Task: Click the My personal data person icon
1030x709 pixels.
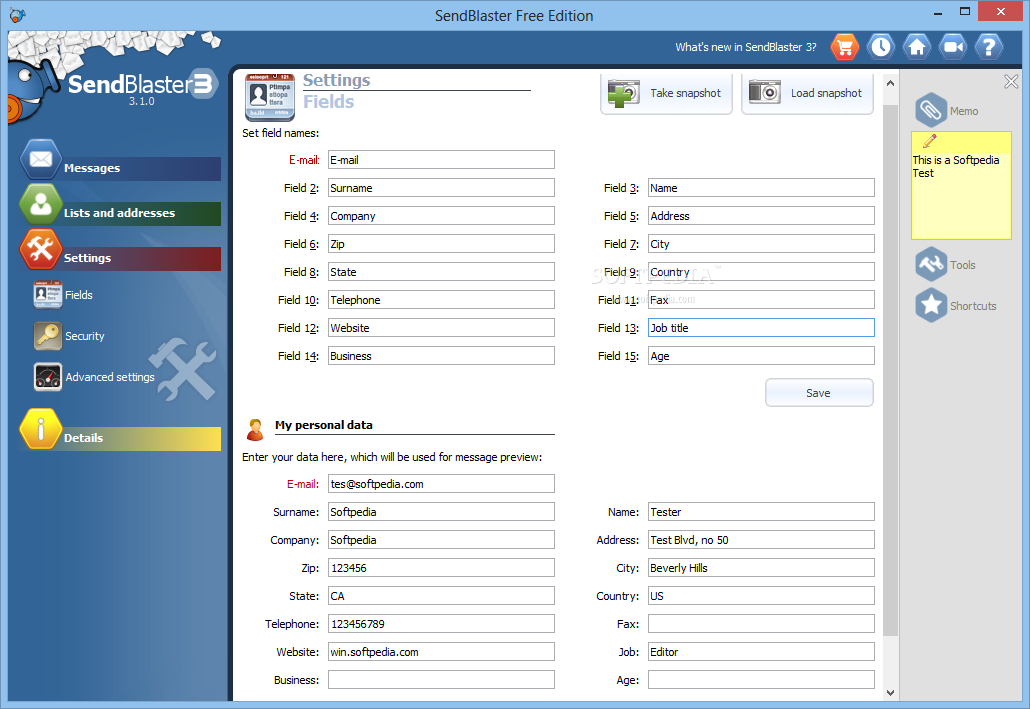Action: coord(255,430)
